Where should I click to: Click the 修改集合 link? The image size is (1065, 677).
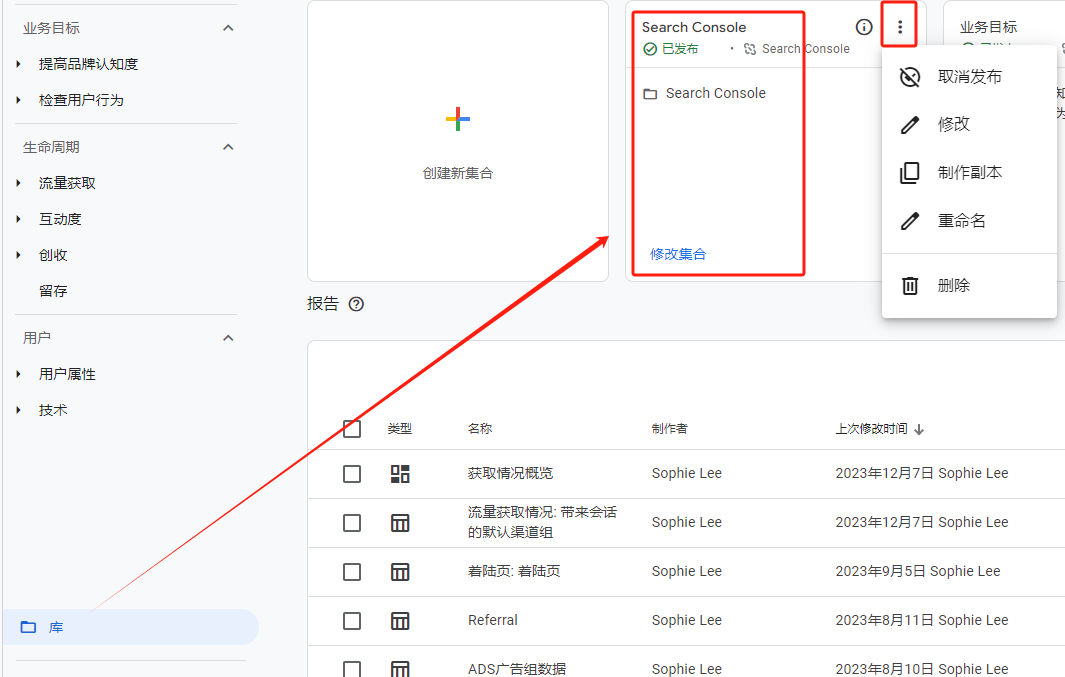pos(678,254)
